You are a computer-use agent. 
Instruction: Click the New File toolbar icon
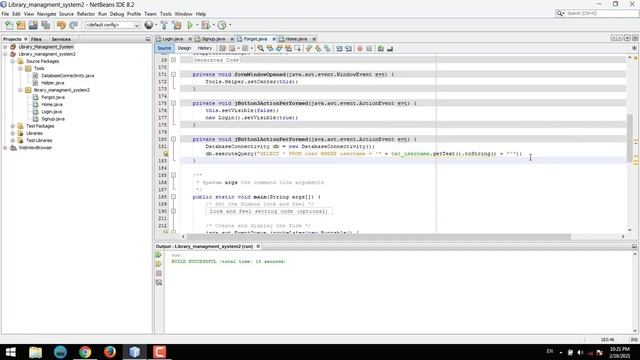point(9,25)
